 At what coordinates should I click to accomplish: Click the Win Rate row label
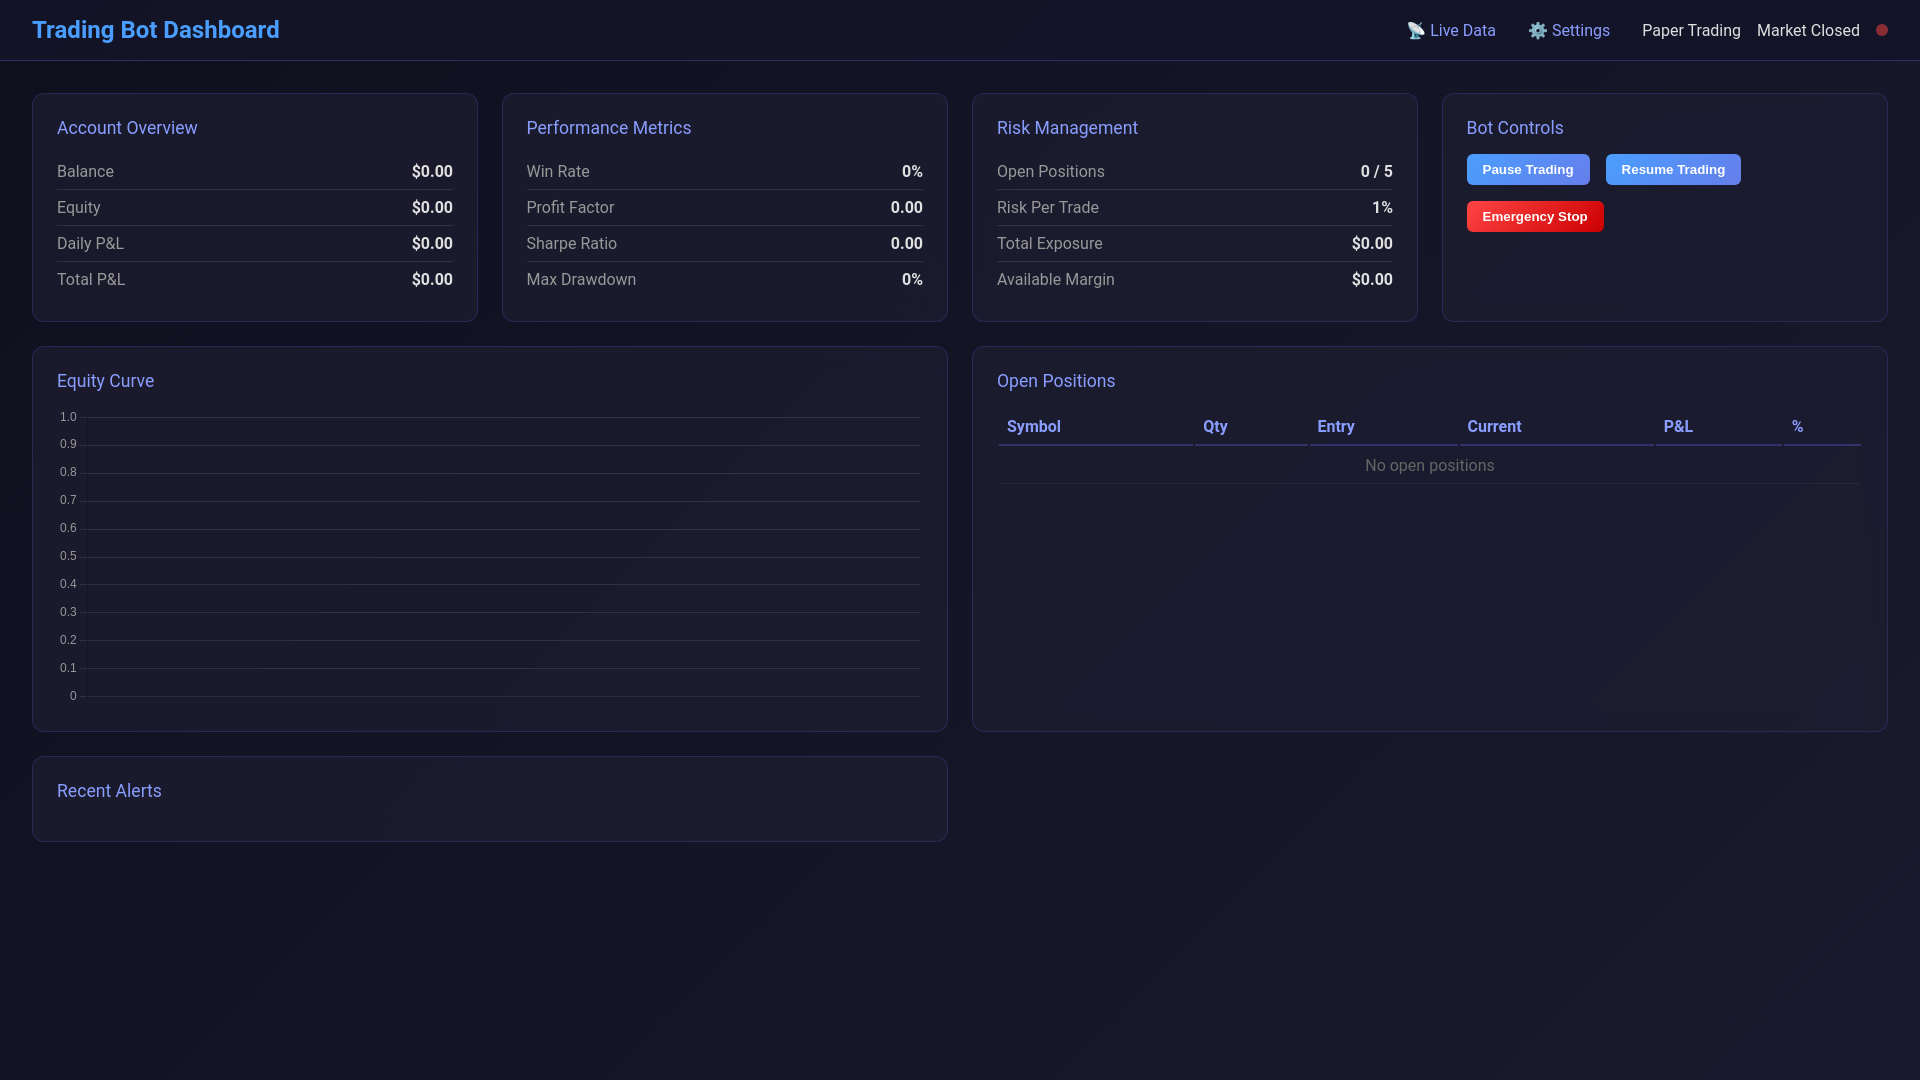coord(557,172)
